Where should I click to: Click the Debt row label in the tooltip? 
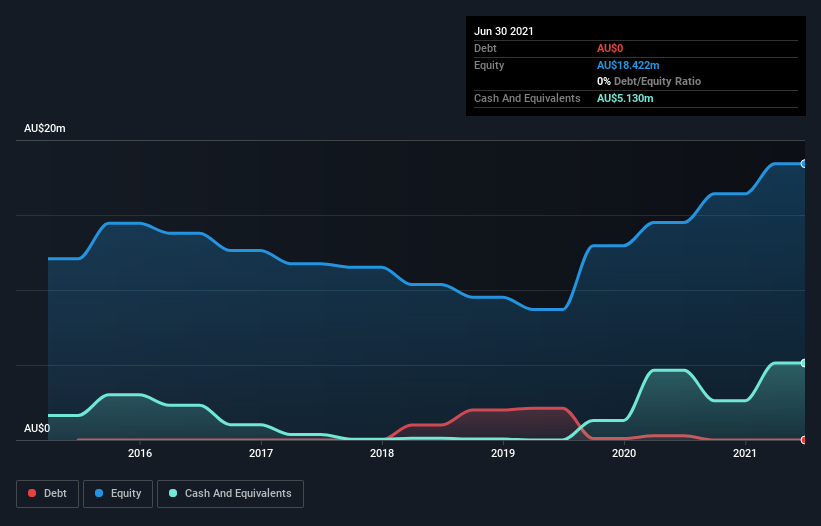[x=485, y=48]
